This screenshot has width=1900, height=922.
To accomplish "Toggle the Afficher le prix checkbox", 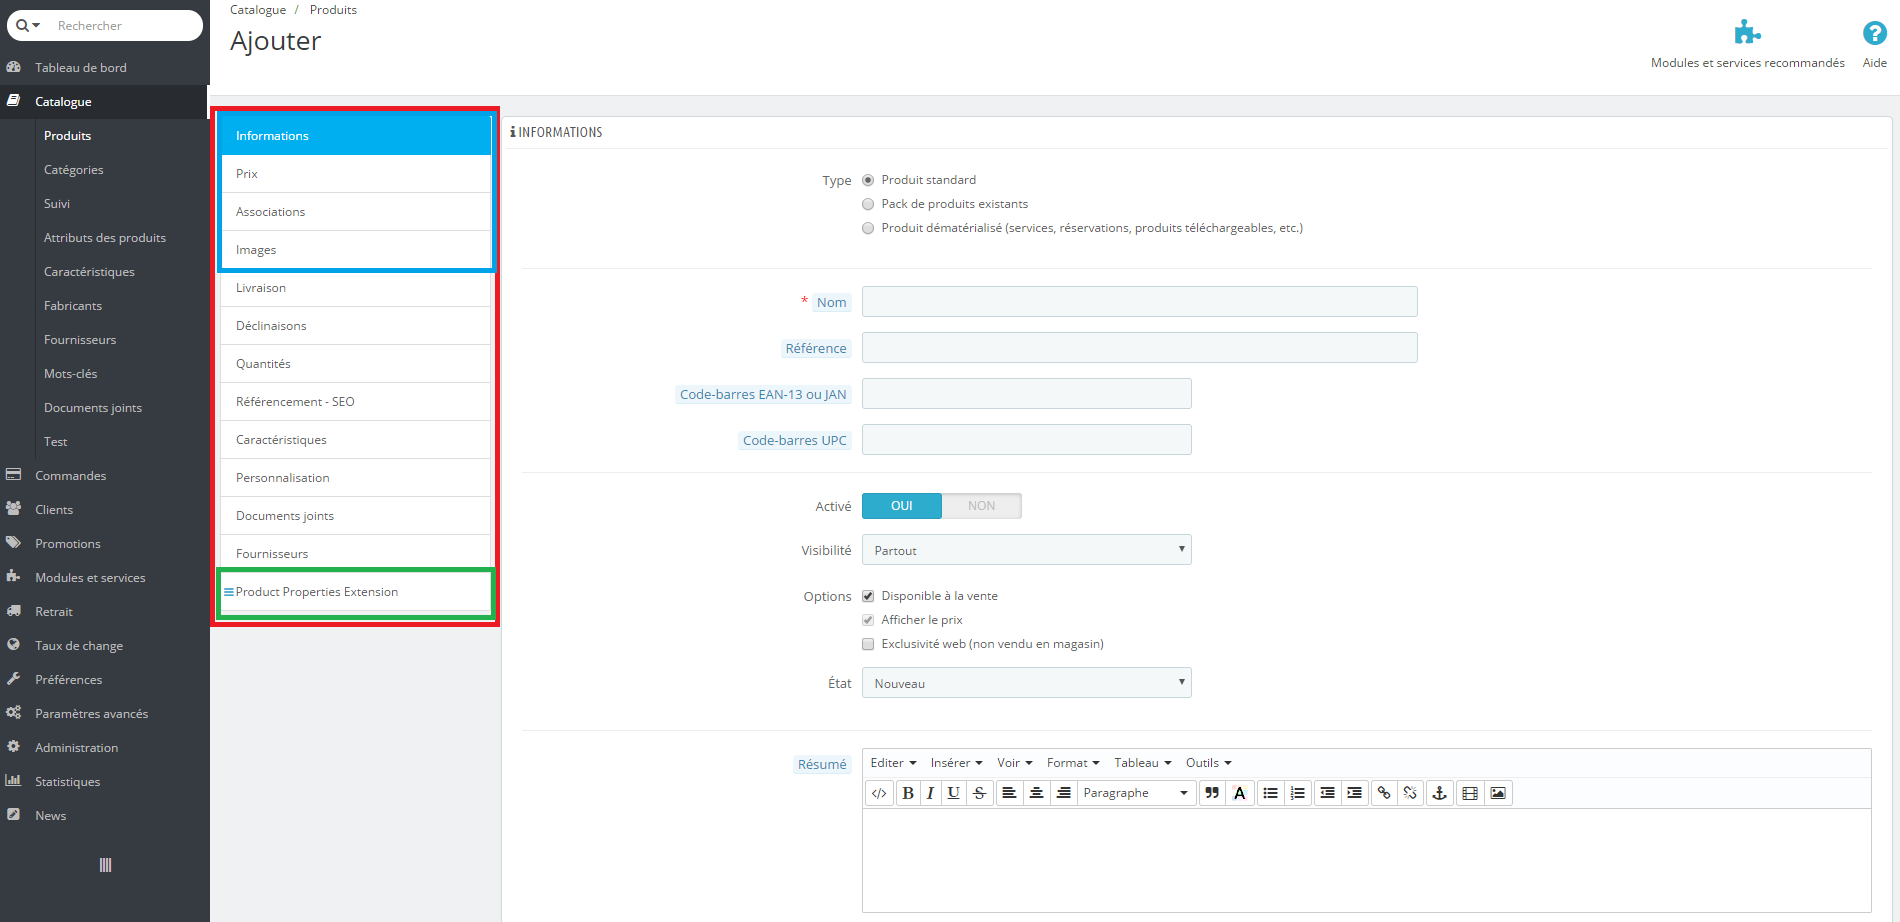I will pos(868,620).
